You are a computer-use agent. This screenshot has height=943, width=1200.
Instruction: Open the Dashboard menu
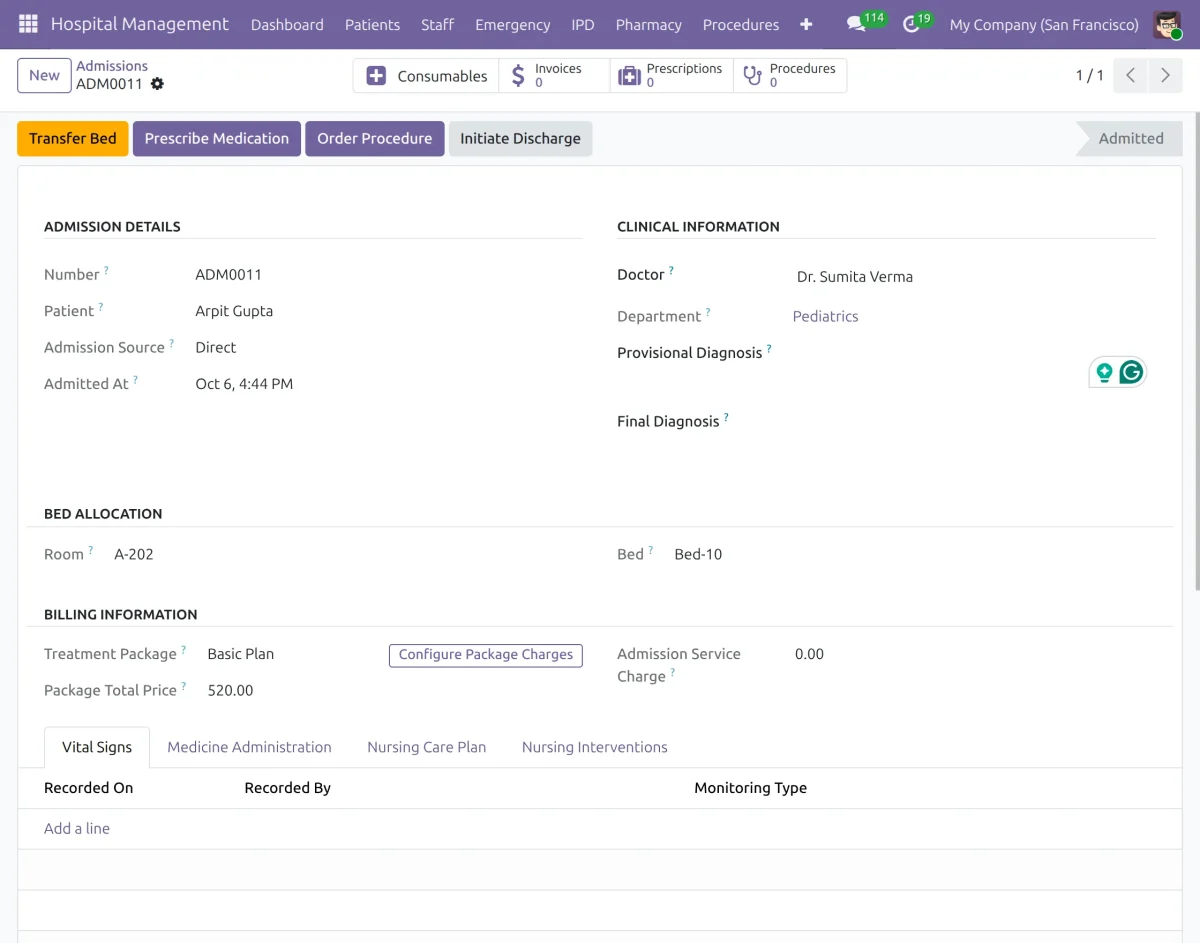(x=287, y=24)
